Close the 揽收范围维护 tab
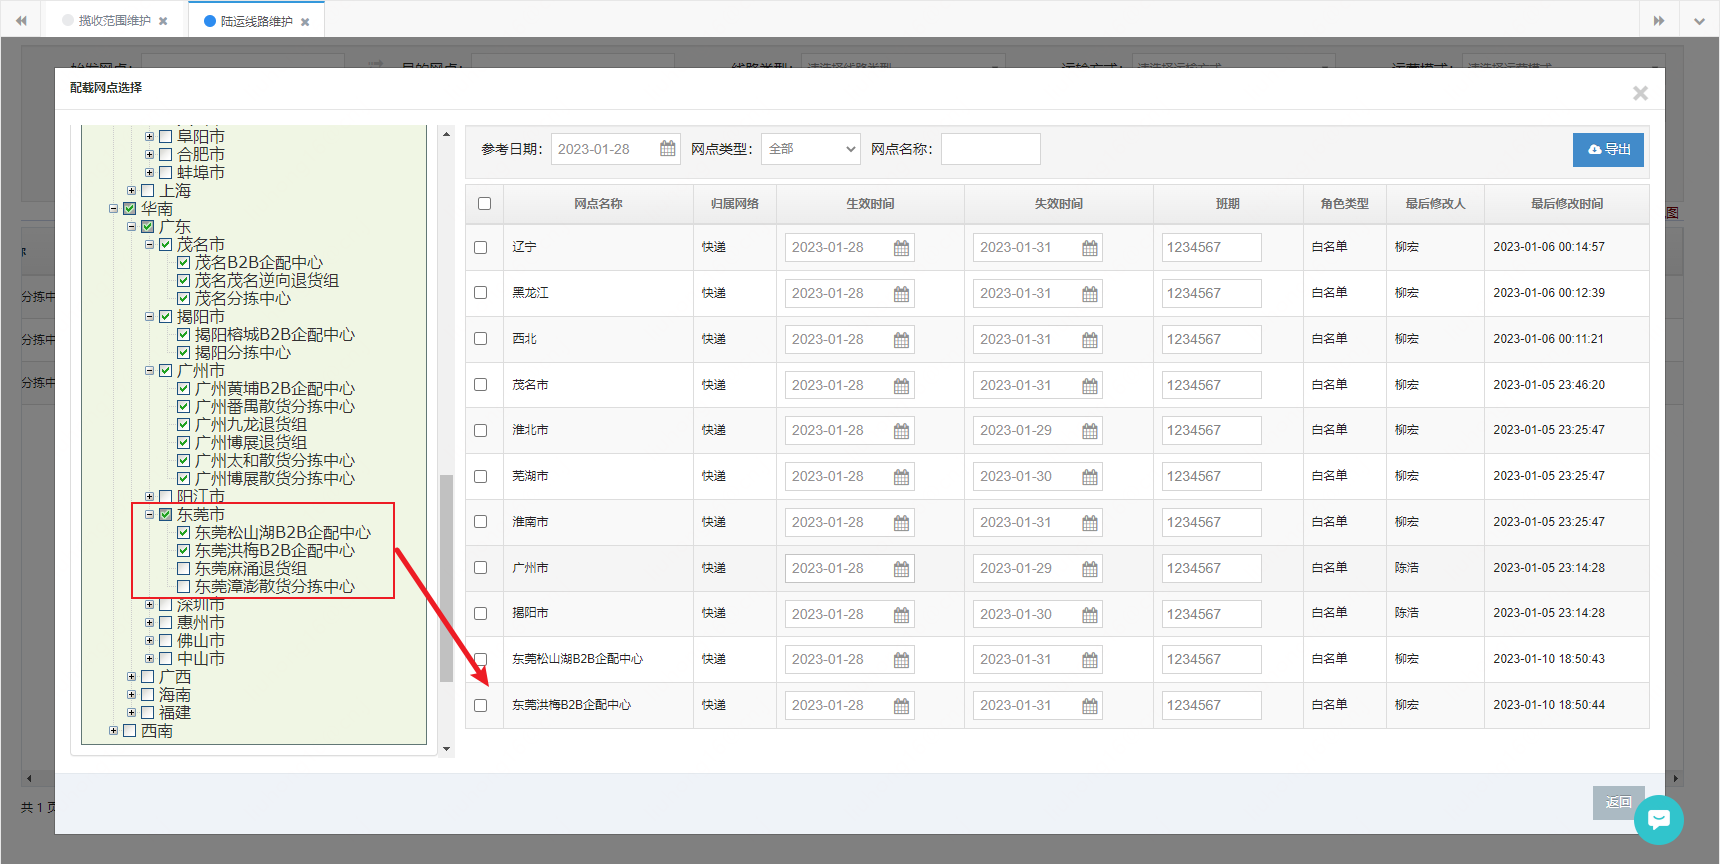 pos(163,21)
